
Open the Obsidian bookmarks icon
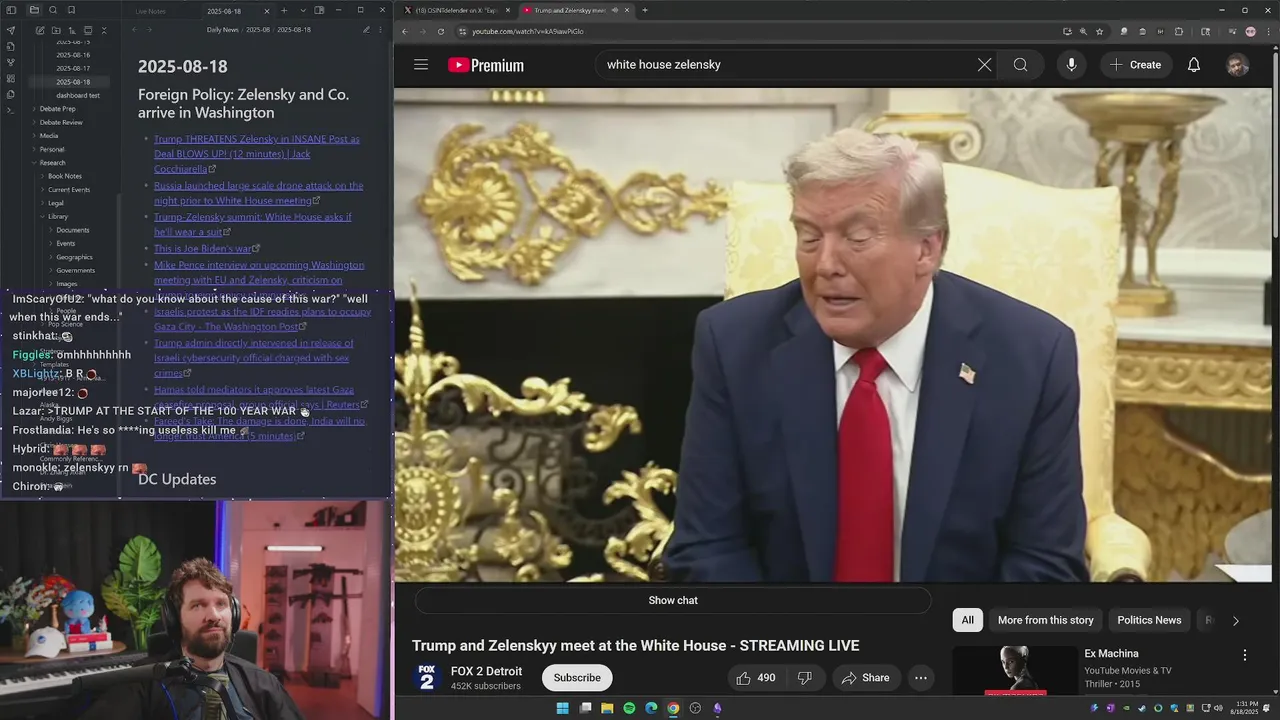click(71, 10)
